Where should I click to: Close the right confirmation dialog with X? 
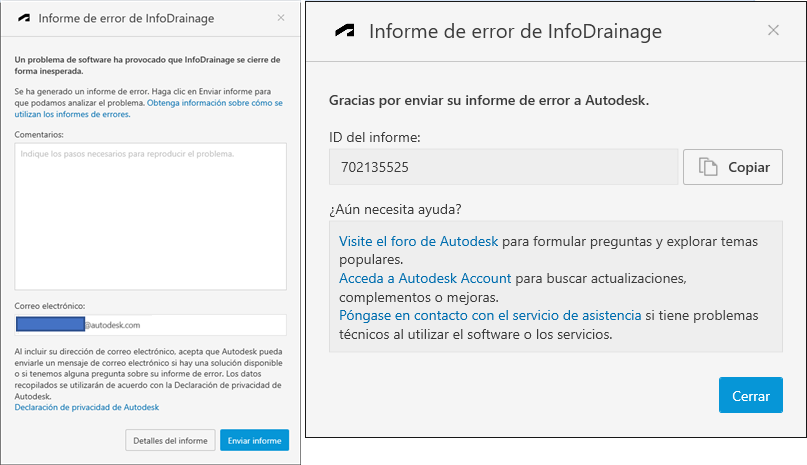point(773,30)
